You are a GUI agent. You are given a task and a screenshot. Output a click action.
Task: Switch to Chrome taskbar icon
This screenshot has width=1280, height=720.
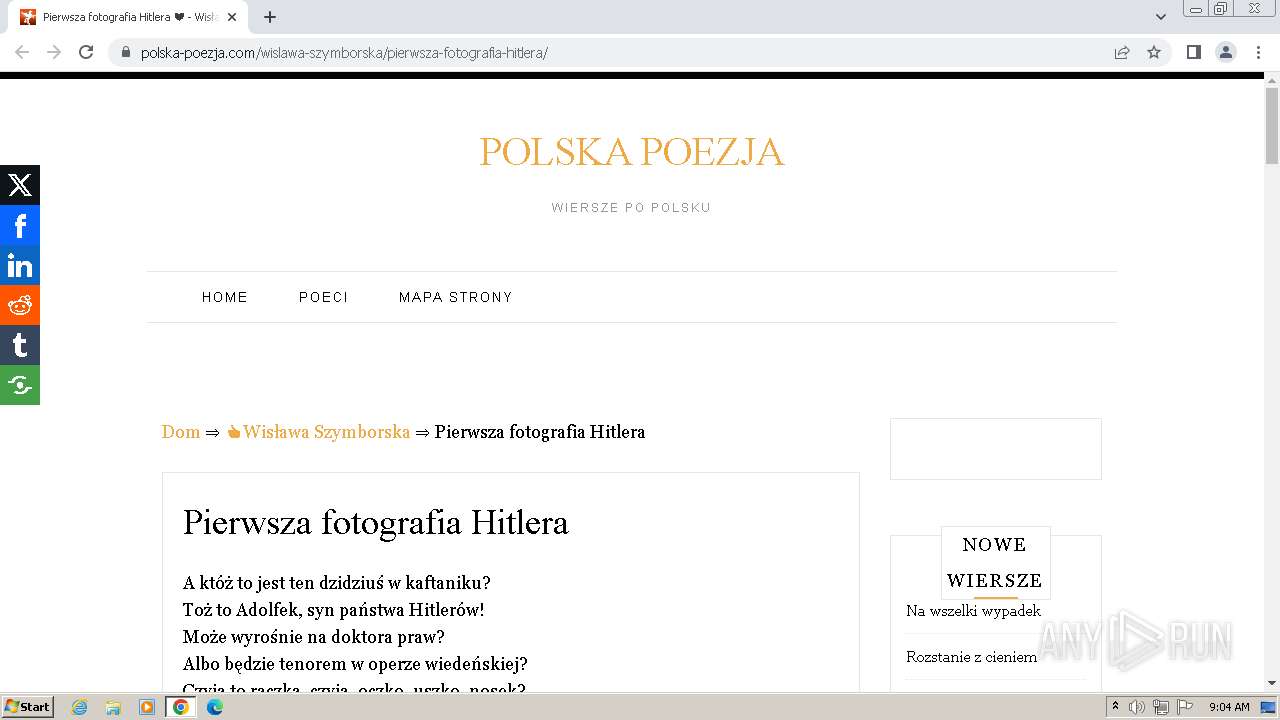pyautogui.click(x=181, y=707)
